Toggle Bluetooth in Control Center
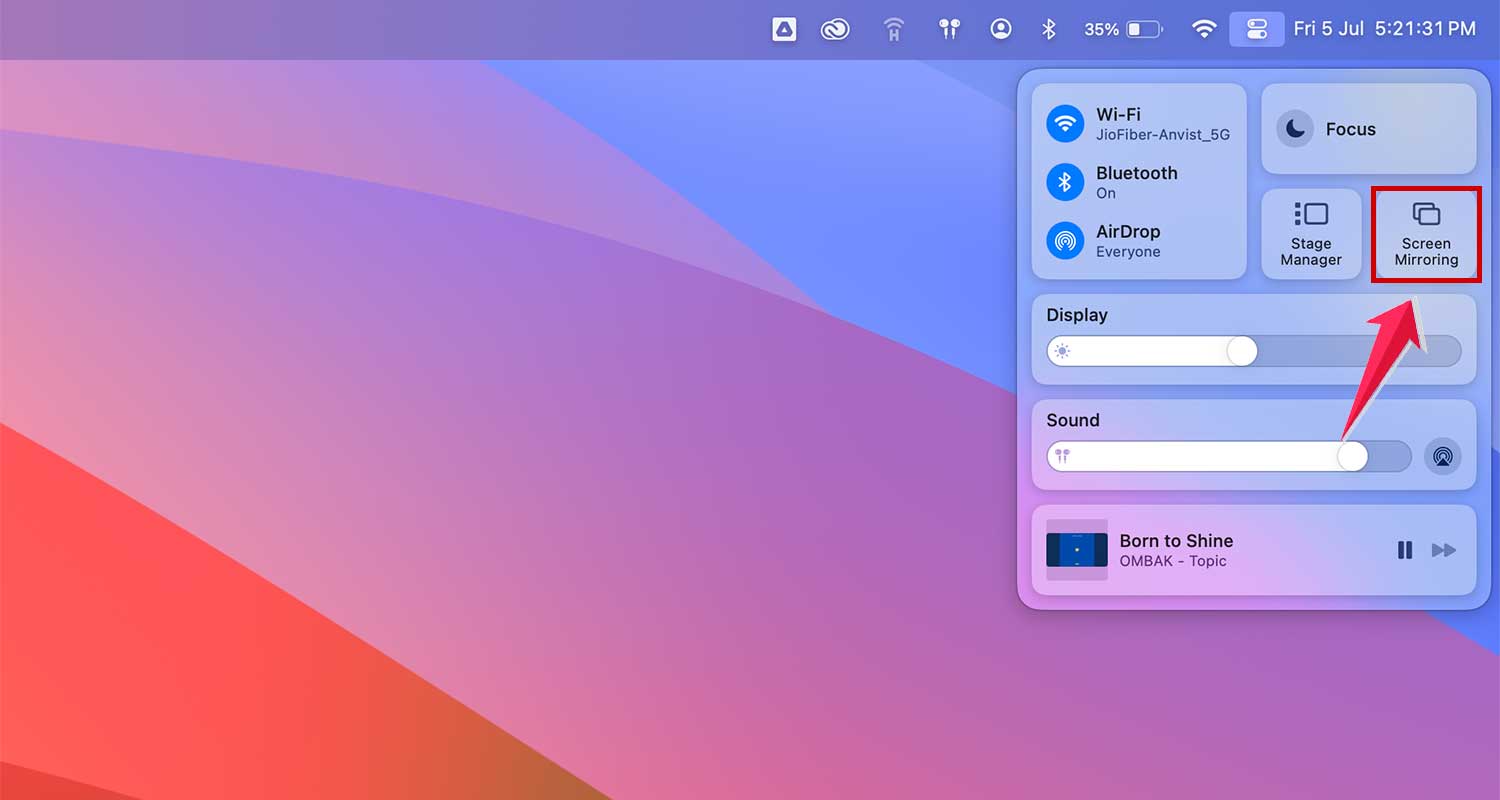 tap(1067, 182)
